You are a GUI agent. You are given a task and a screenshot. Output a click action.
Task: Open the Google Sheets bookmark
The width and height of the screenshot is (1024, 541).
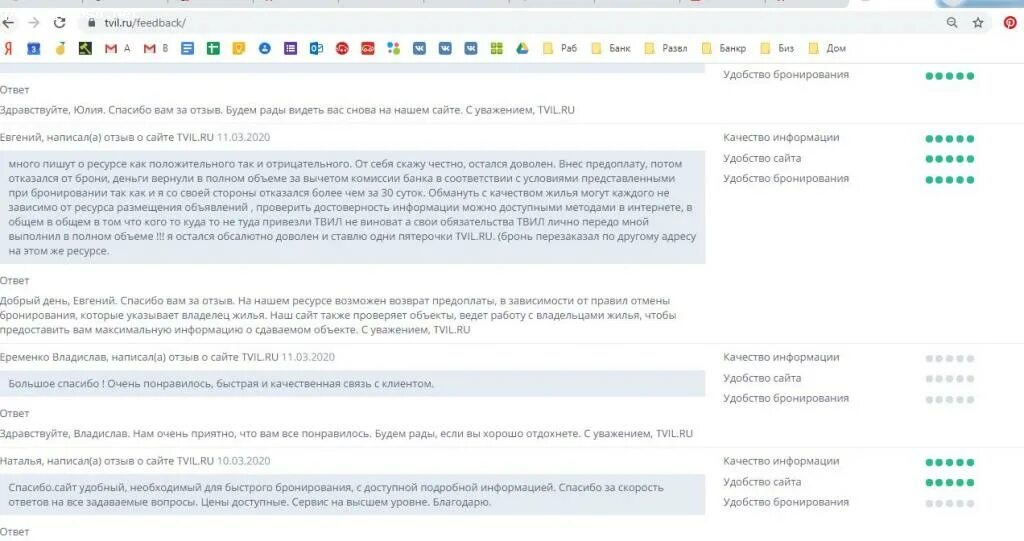pyautogui.click(x=213, y=48)
